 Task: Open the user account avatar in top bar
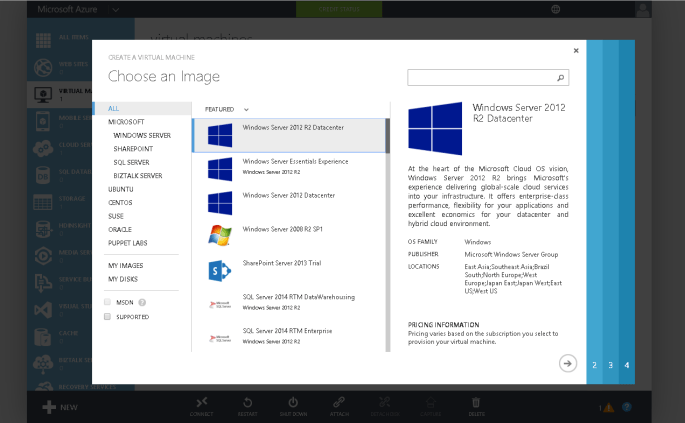[x=643, y=9]
